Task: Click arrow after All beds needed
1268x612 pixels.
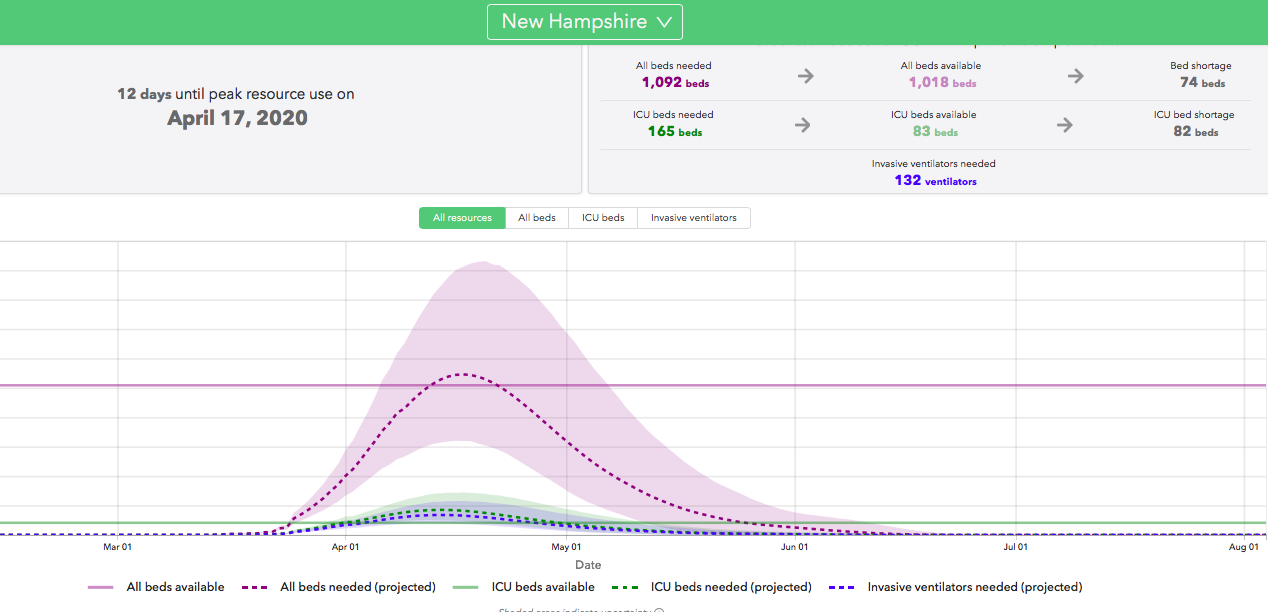Action: 805,76
